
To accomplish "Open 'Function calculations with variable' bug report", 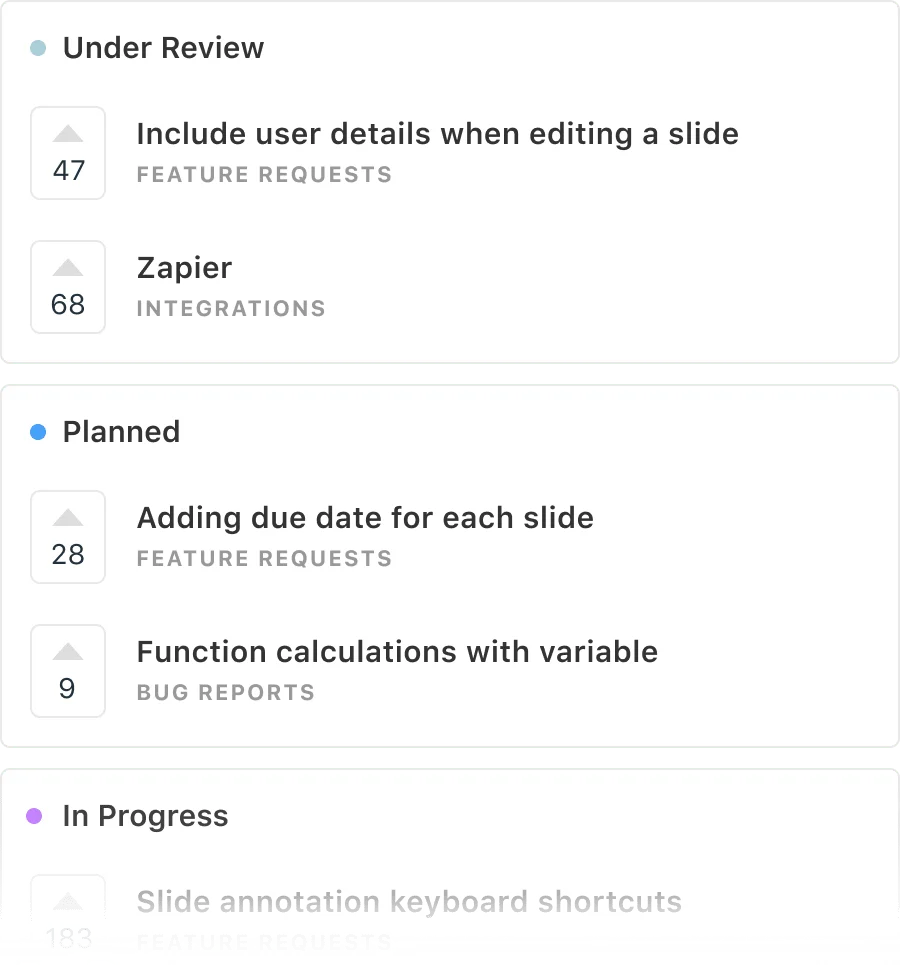I will pos(397,651).
